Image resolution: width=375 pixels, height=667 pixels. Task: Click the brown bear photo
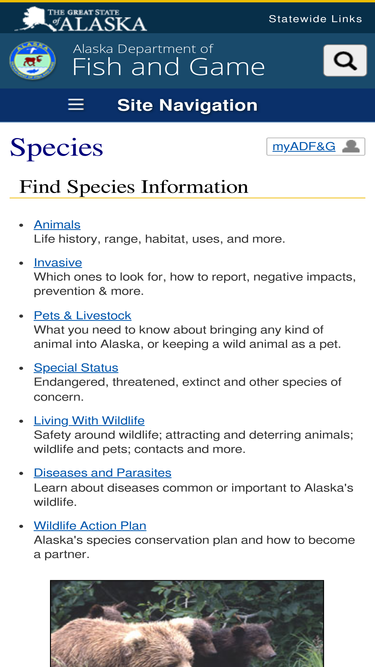tap(187, 624)
